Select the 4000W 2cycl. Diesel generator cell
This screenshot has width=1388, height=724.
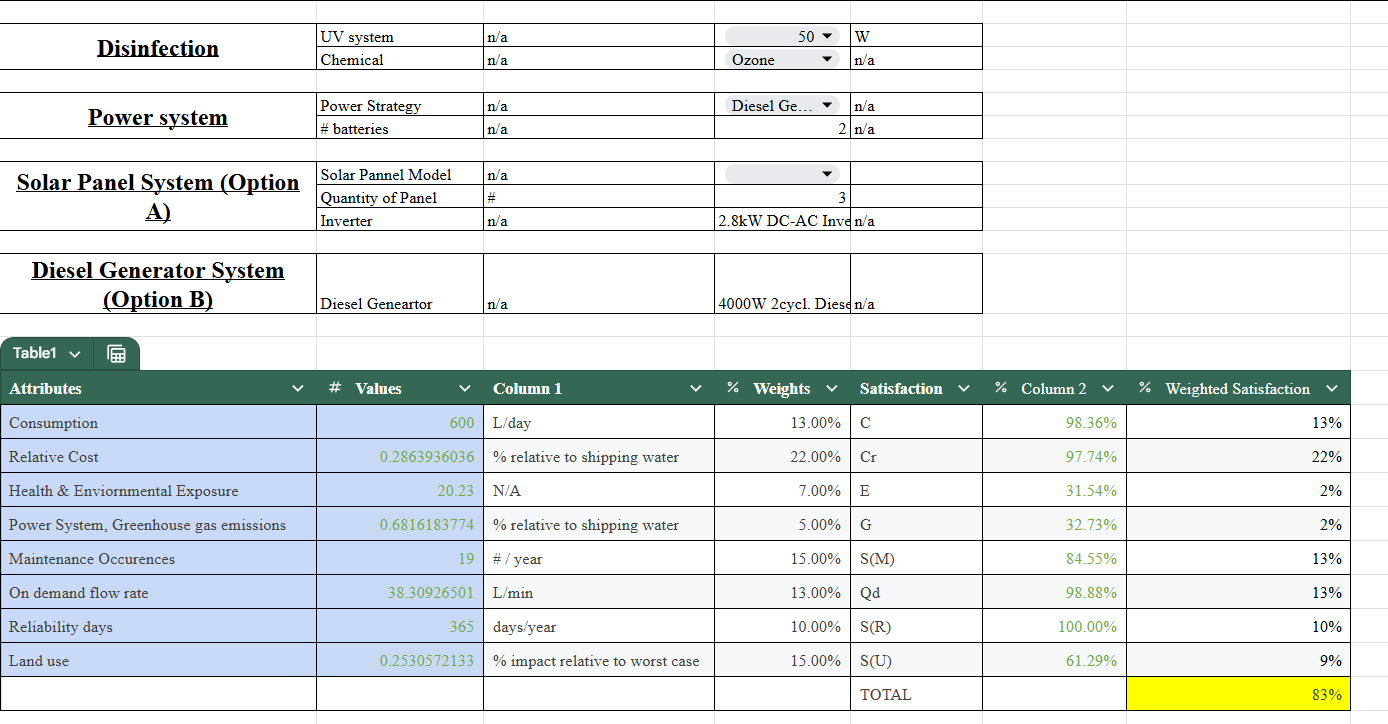click(x=782, y=303)
